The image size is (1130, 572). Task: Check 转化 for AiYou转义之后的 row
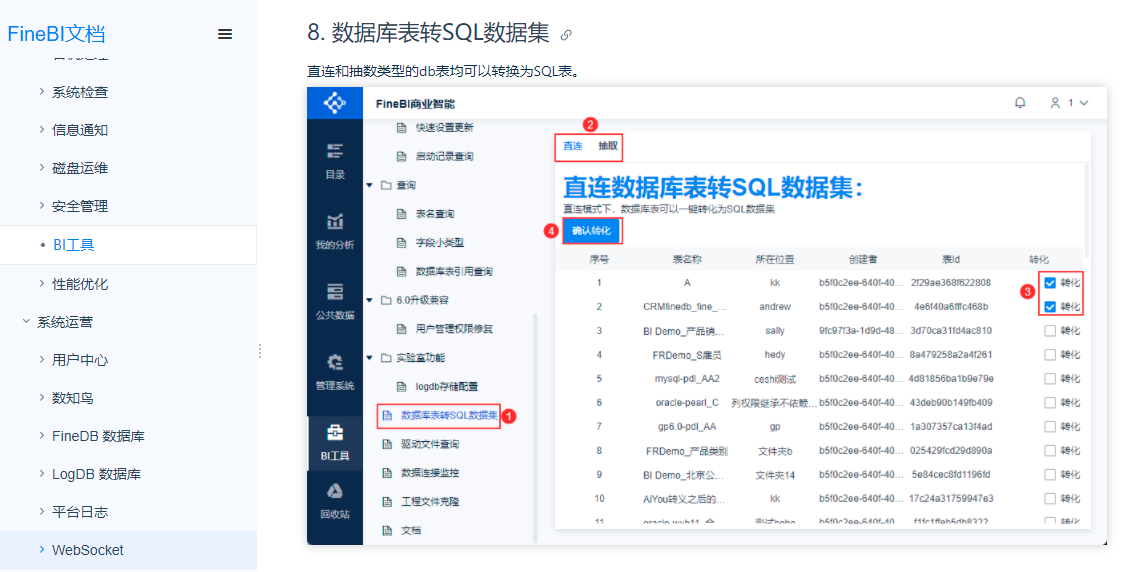pos(1050,499)
